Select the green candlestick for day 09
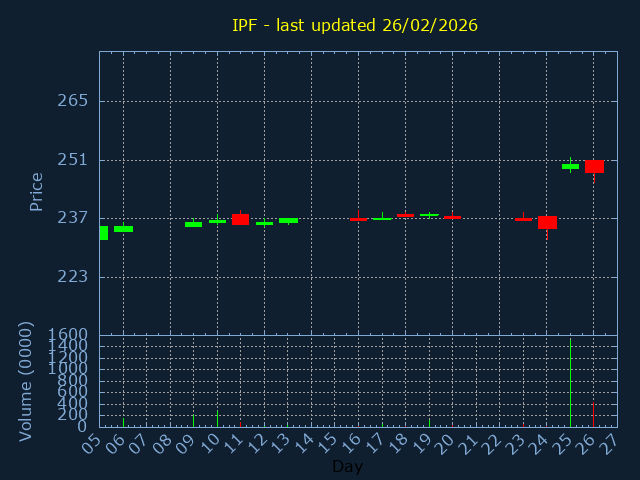 click(x=193, y=224)
